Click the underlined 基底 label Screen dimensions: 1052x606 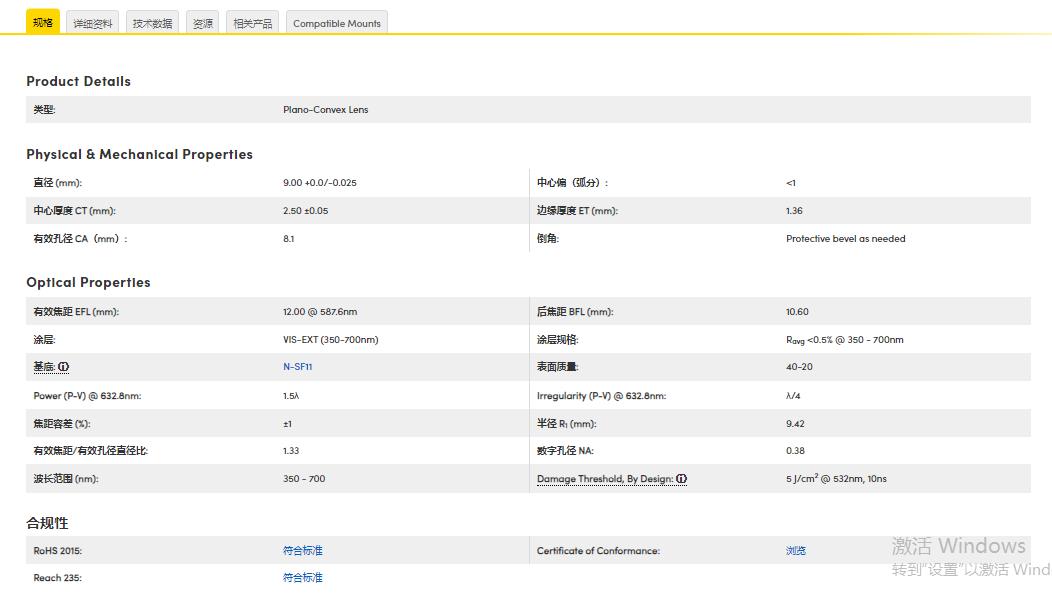click(x=44, y=367)
